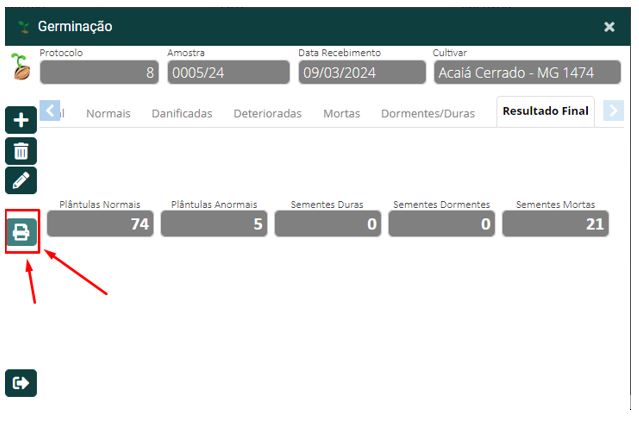The image size is (639, 432).
Task: Select the Deterioradas tab
Action: [x=267, y=113]
